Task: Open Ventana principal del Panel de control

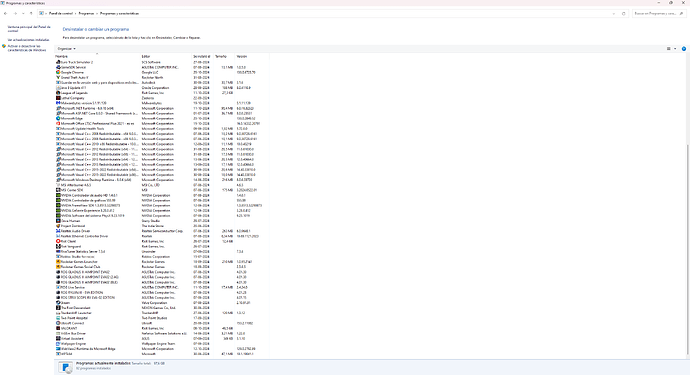Action: coord(29,29)
